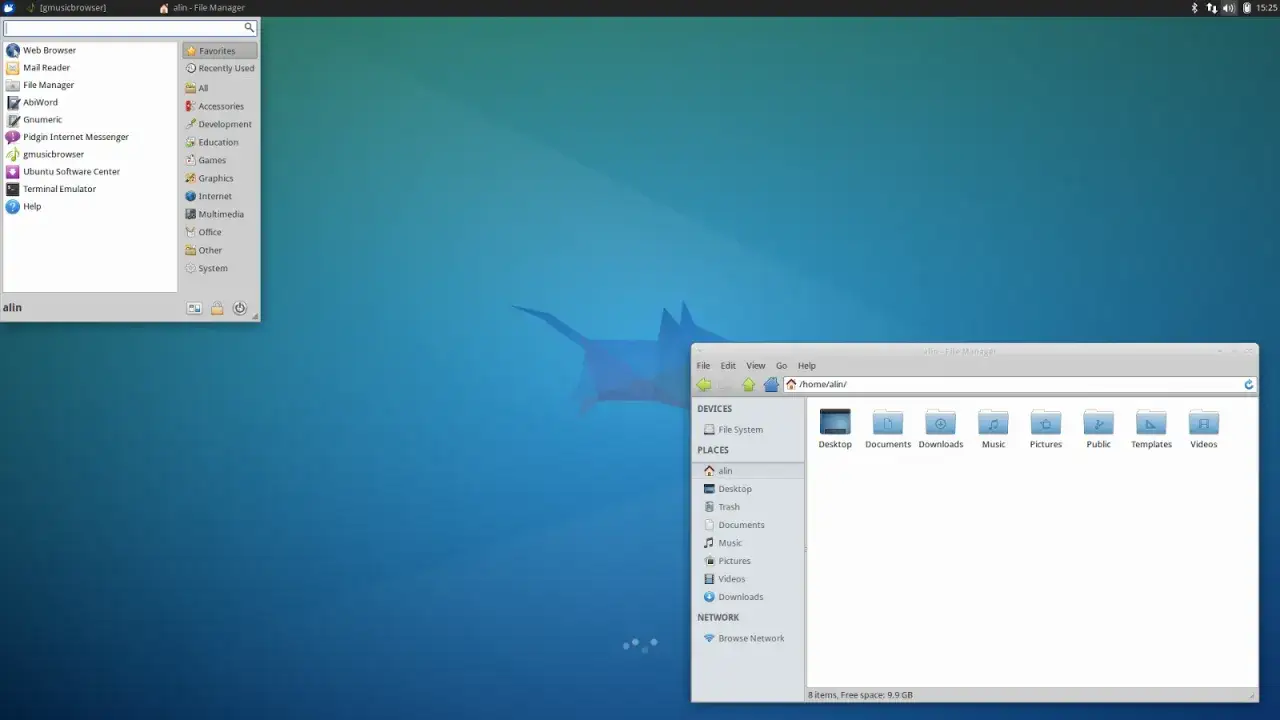
Task: Open network connection tray indicator
Action: [x=1211, y=8]
